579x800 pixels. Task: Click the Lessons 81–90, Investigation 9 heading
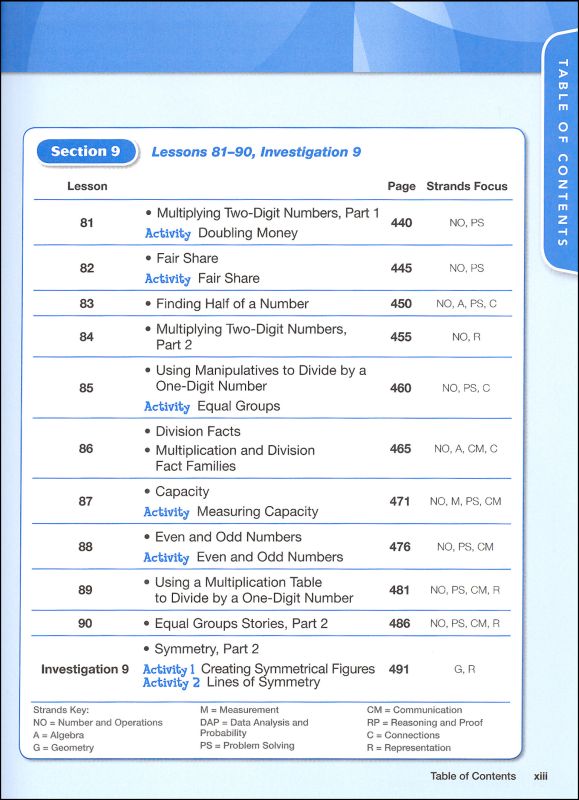(x=256, y=152)
